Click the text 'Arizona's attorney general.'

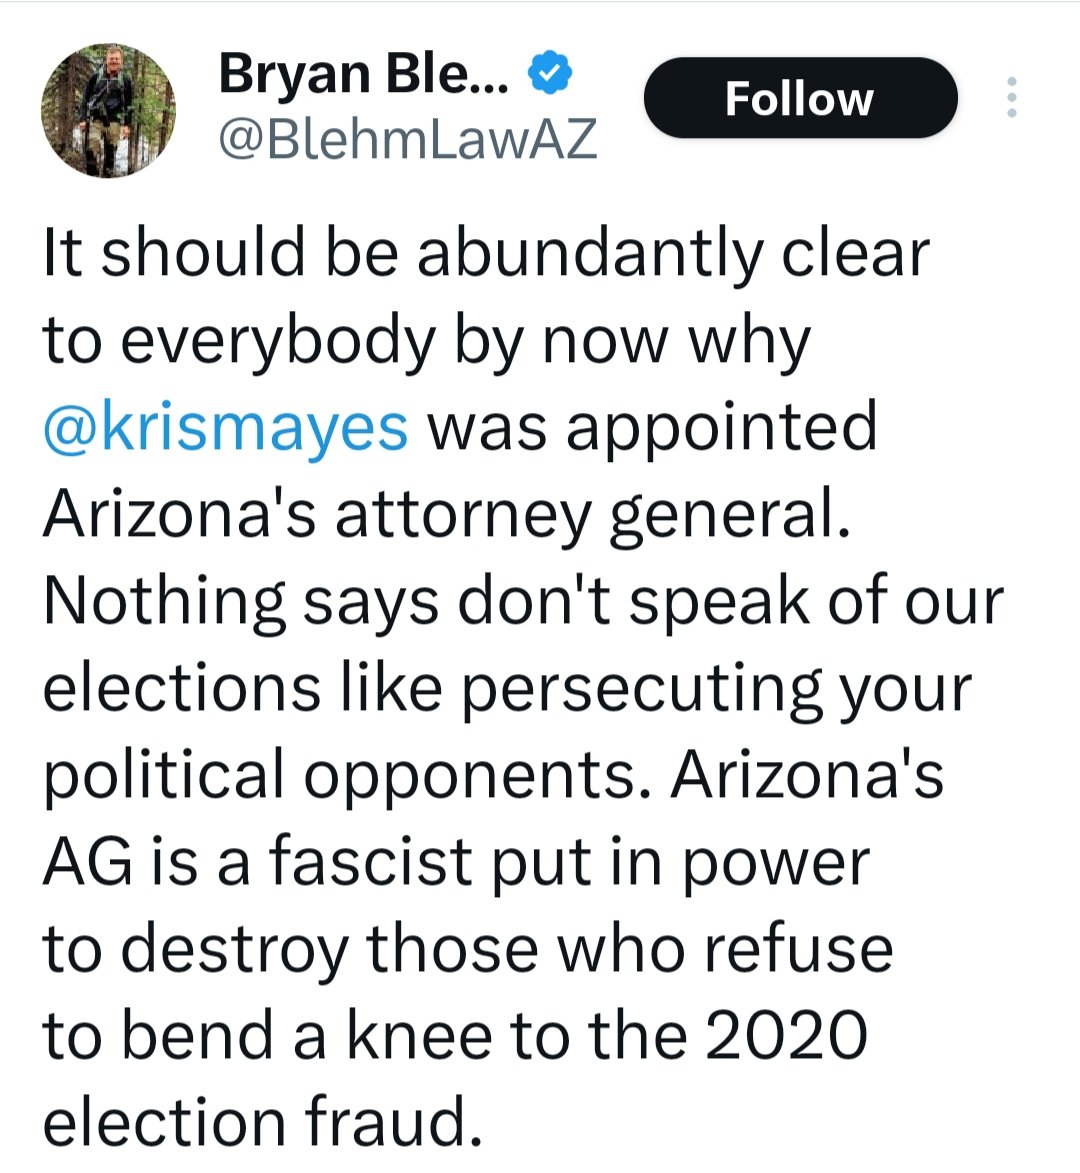(446, 514)
